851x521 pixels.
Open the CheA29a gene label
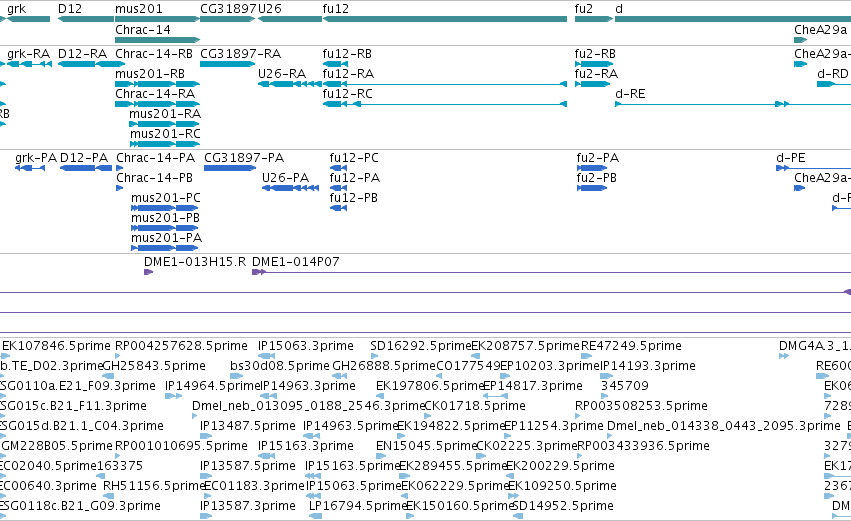pyautogui.click(x=821, y=29)
